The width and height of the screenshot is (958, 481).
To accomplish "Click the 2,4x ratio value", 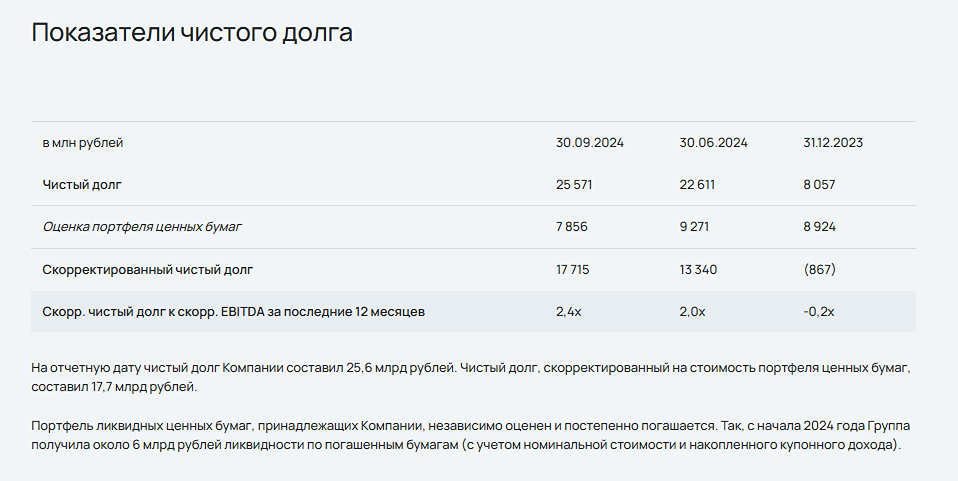I will tap(568, 312).
